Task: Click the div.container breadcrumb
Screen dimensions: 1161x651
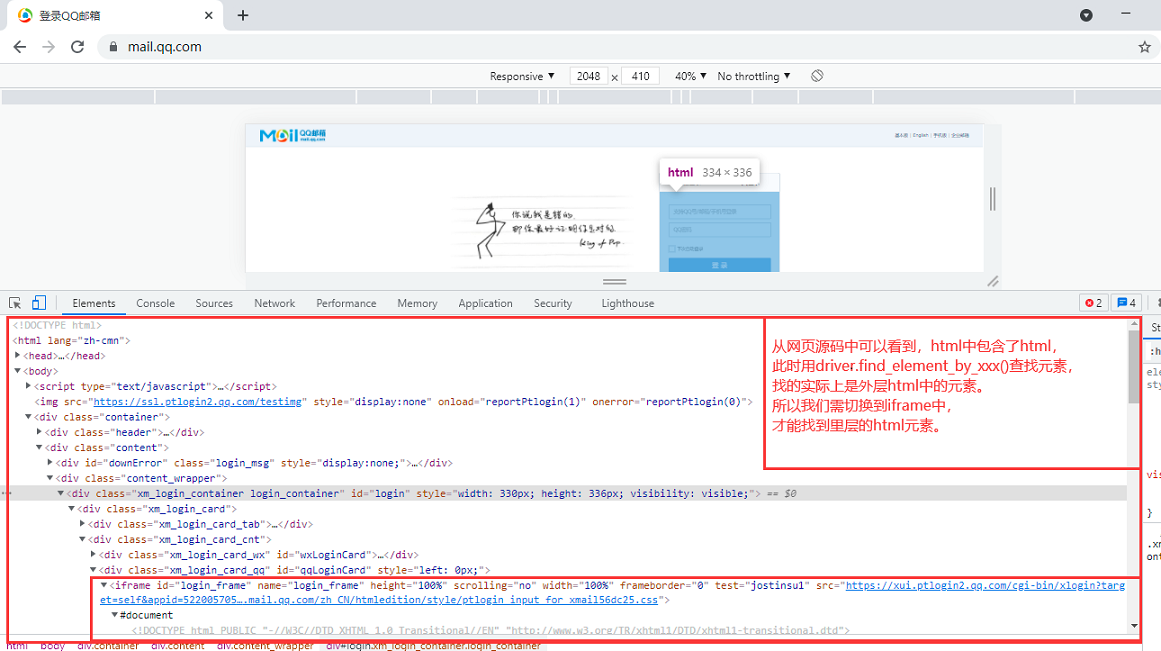Action: point(108,646)
